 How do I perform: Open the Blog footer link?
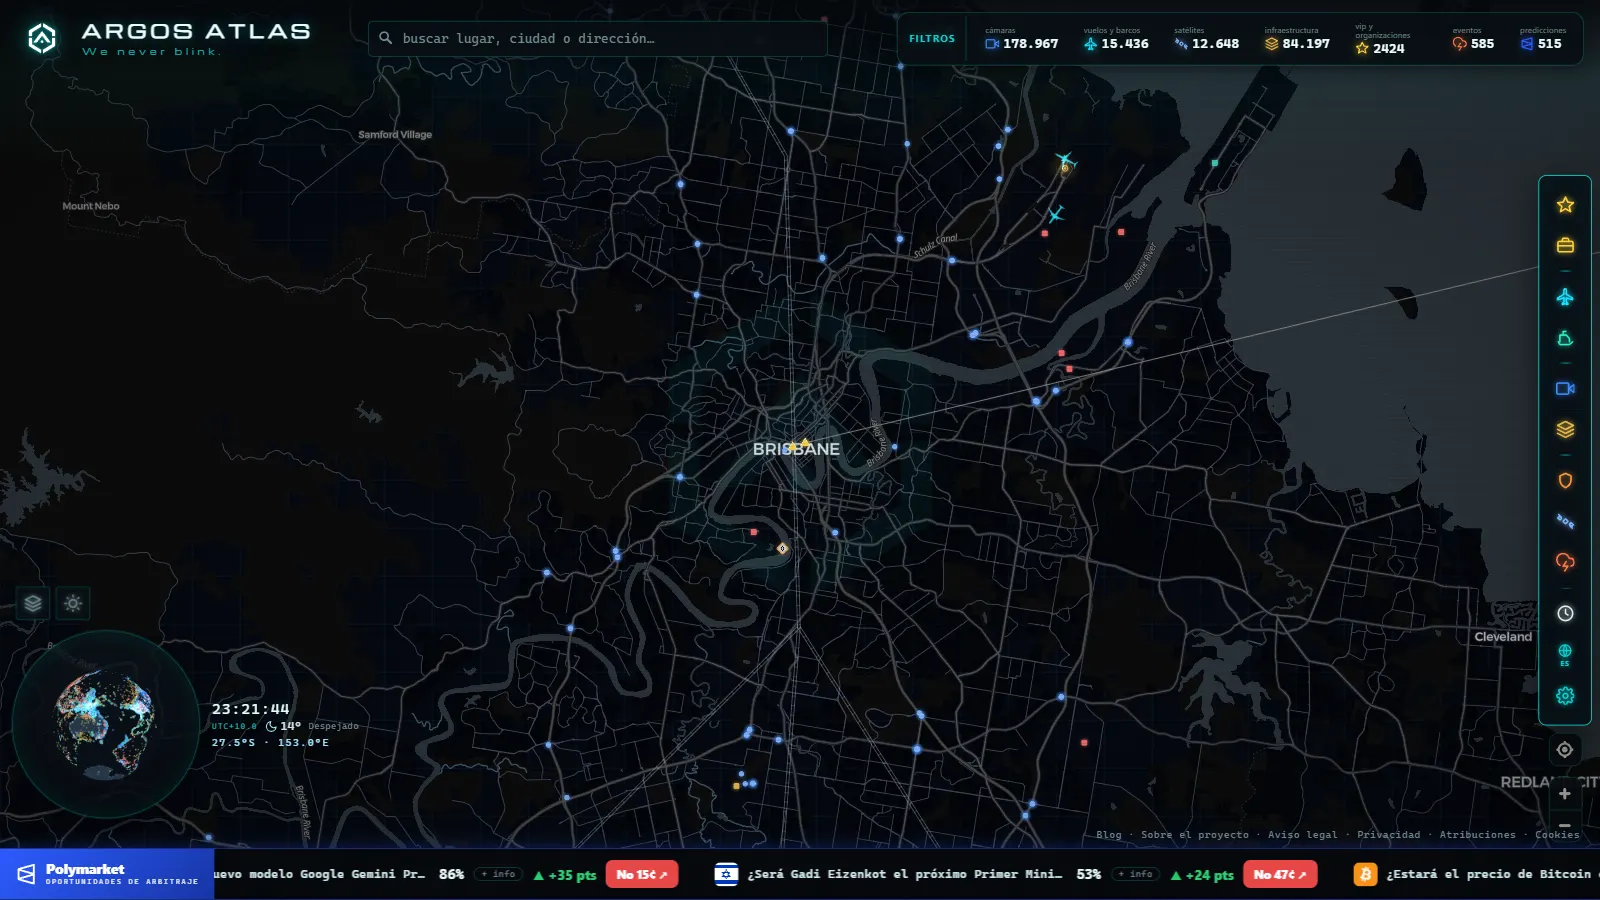[1109, 835]
